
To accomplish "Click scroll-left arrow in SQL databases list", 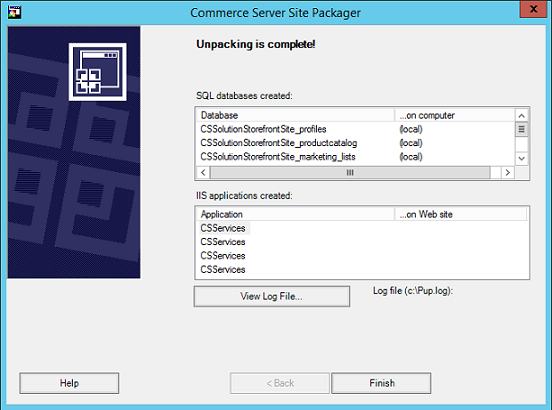I will click(x=203, y=172).
